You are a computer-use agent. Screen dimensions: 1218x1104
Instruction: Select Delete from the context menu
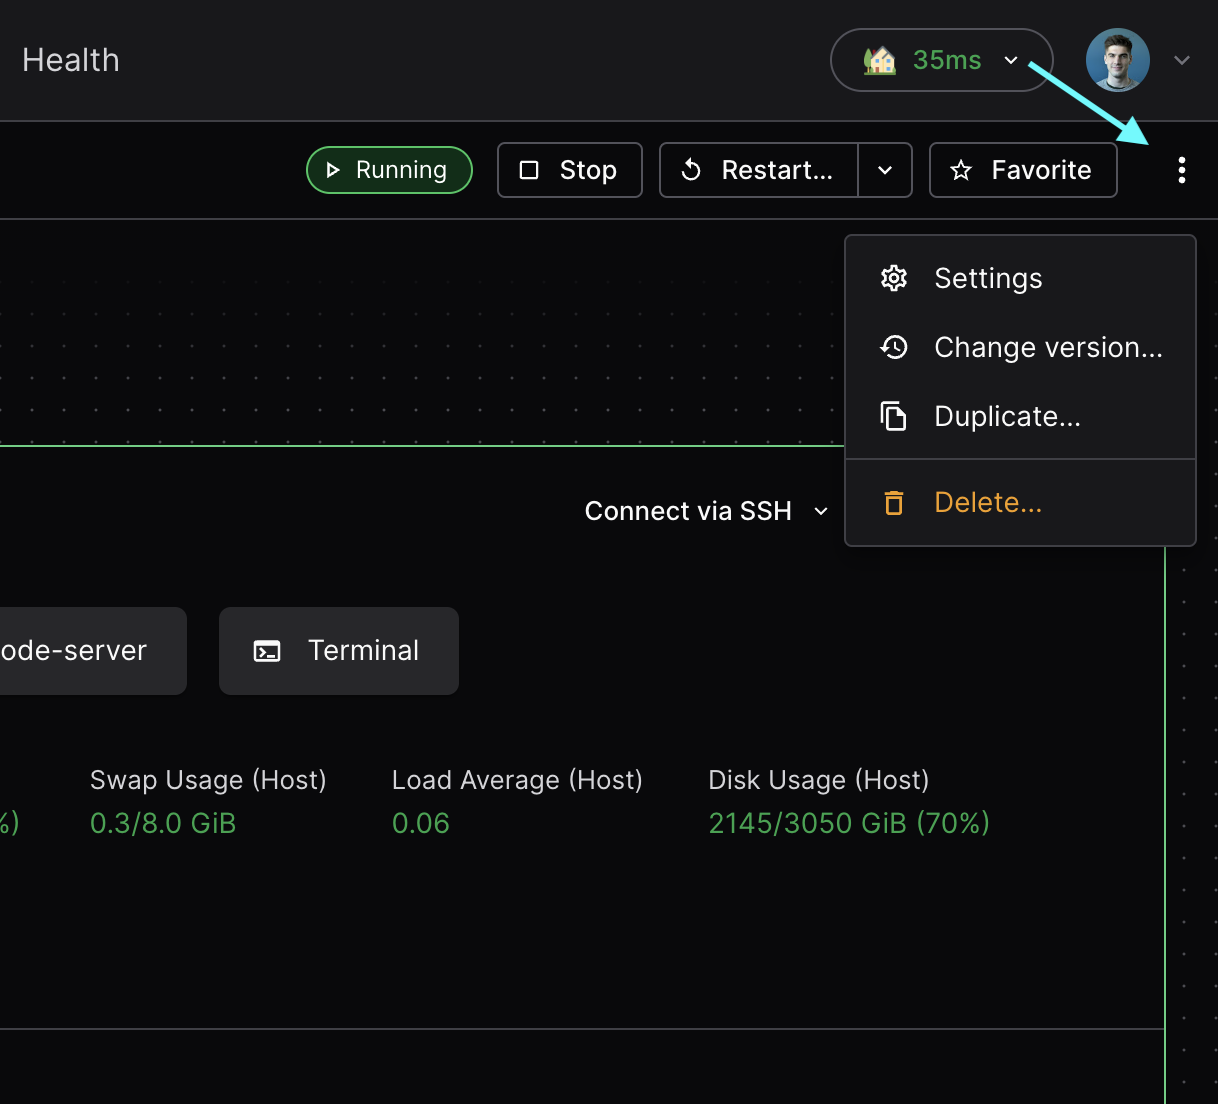point(988,502)
